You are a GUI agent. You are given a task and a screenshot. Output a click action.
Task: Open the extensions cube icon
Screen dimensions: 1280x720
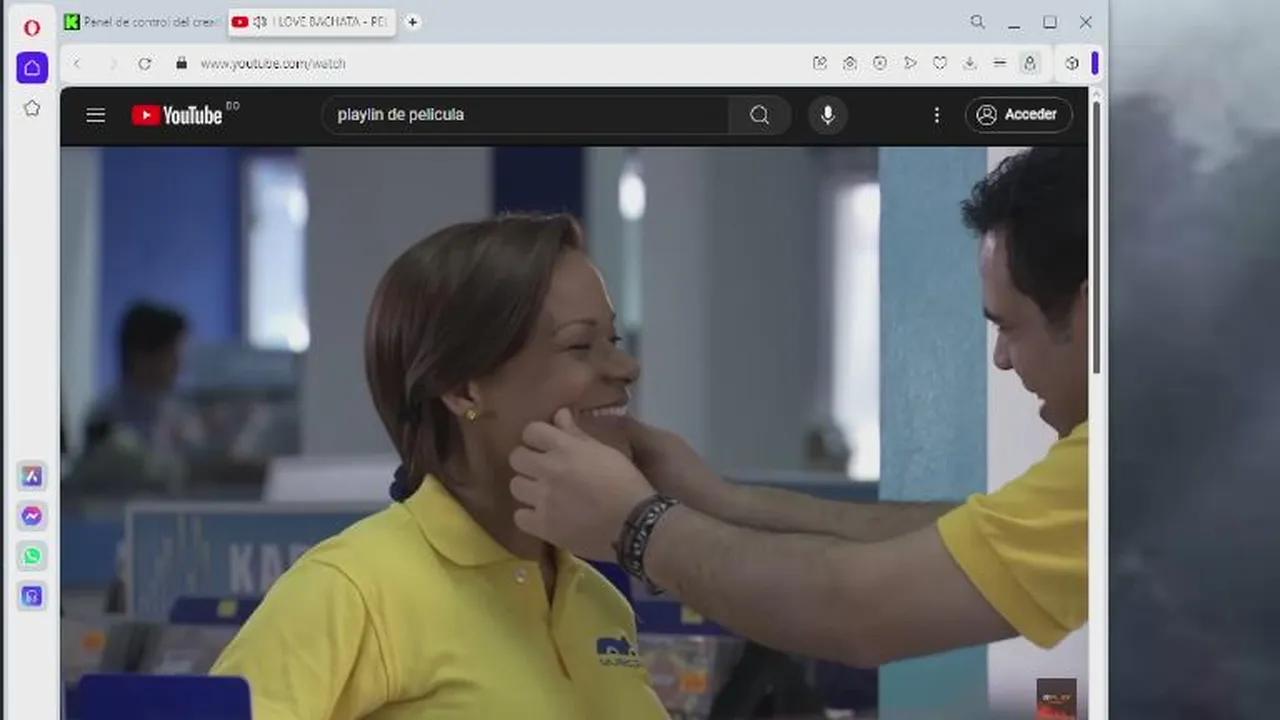pyautogui.click(x=1072, y=63)
